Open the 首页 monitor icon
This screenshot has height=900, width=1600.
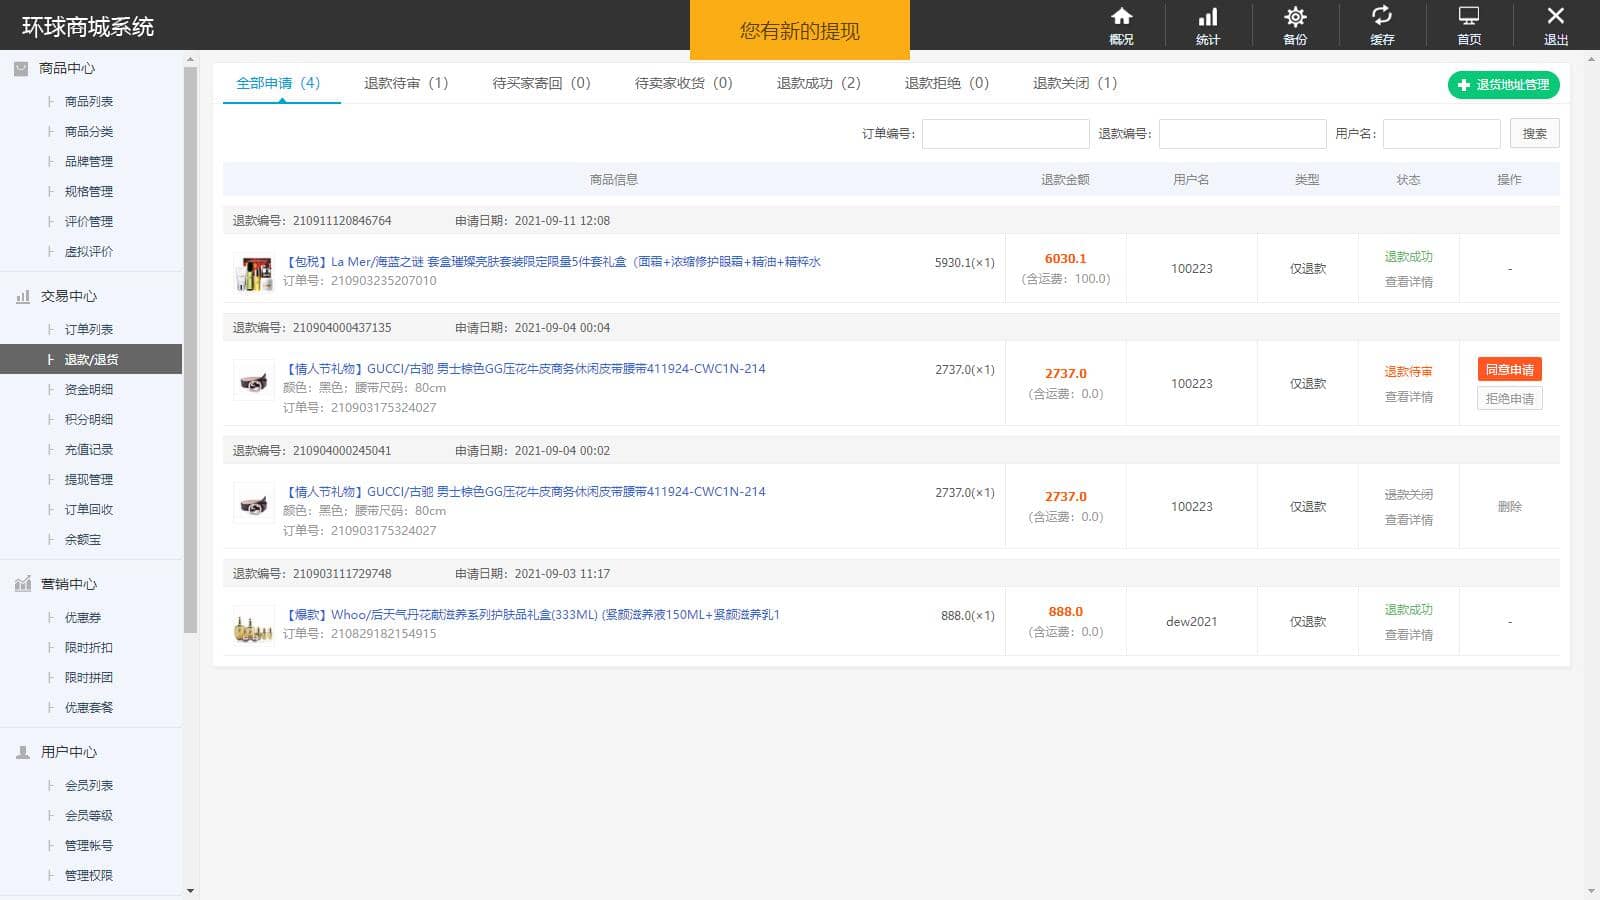tap(1469, 17)
